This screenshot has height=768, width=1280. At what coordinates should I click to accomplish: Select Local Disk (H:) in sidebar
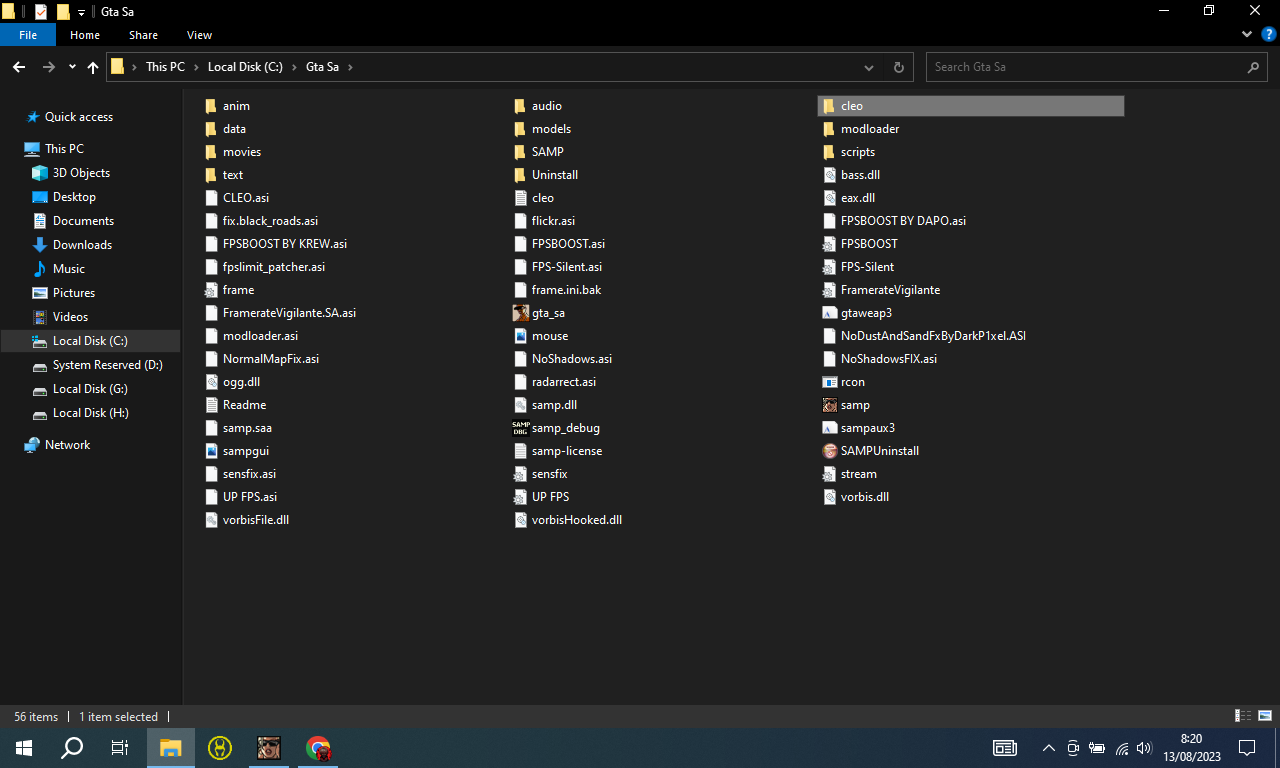pos(90,413)
